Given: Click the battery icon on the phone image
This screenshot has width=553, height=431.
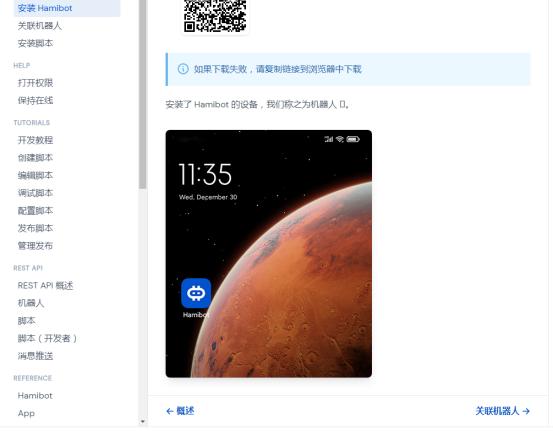Looking at the screenshot, I should [353, 139].
